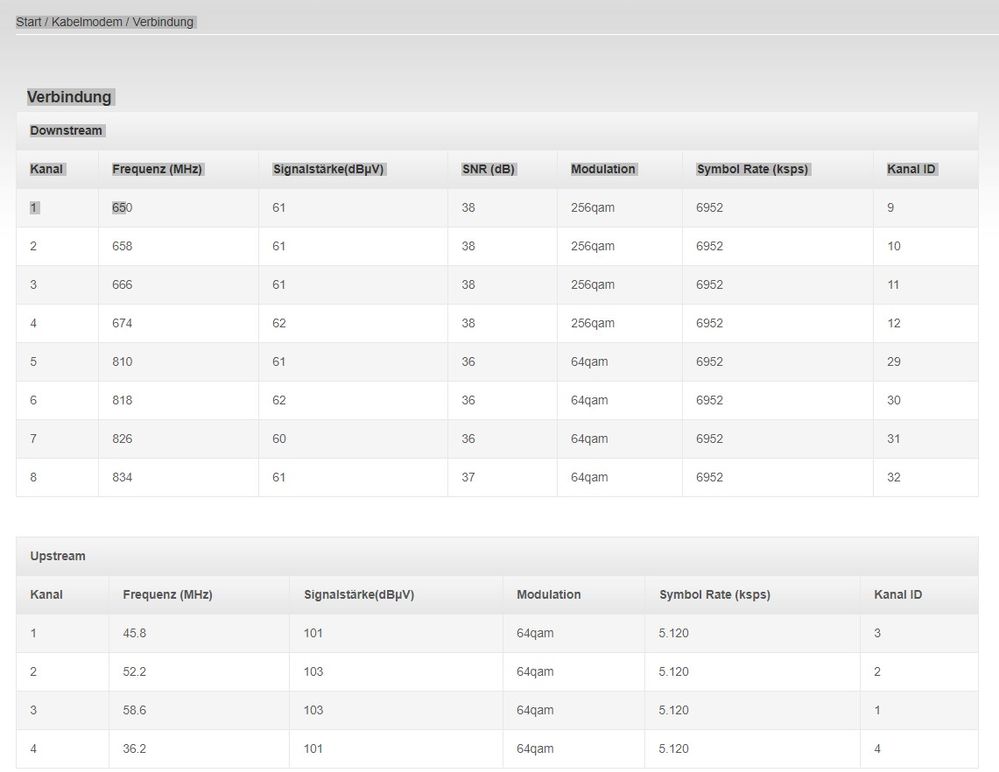
Task: Click symbol rate 6952 in 818 row
Action: (710, 401)
